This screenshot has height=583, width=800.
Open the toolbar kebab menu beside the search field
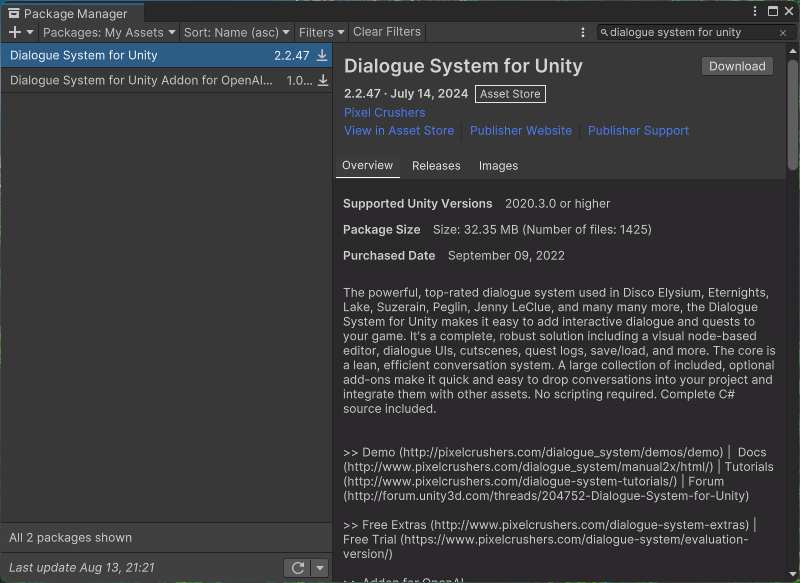click(583, 33)
